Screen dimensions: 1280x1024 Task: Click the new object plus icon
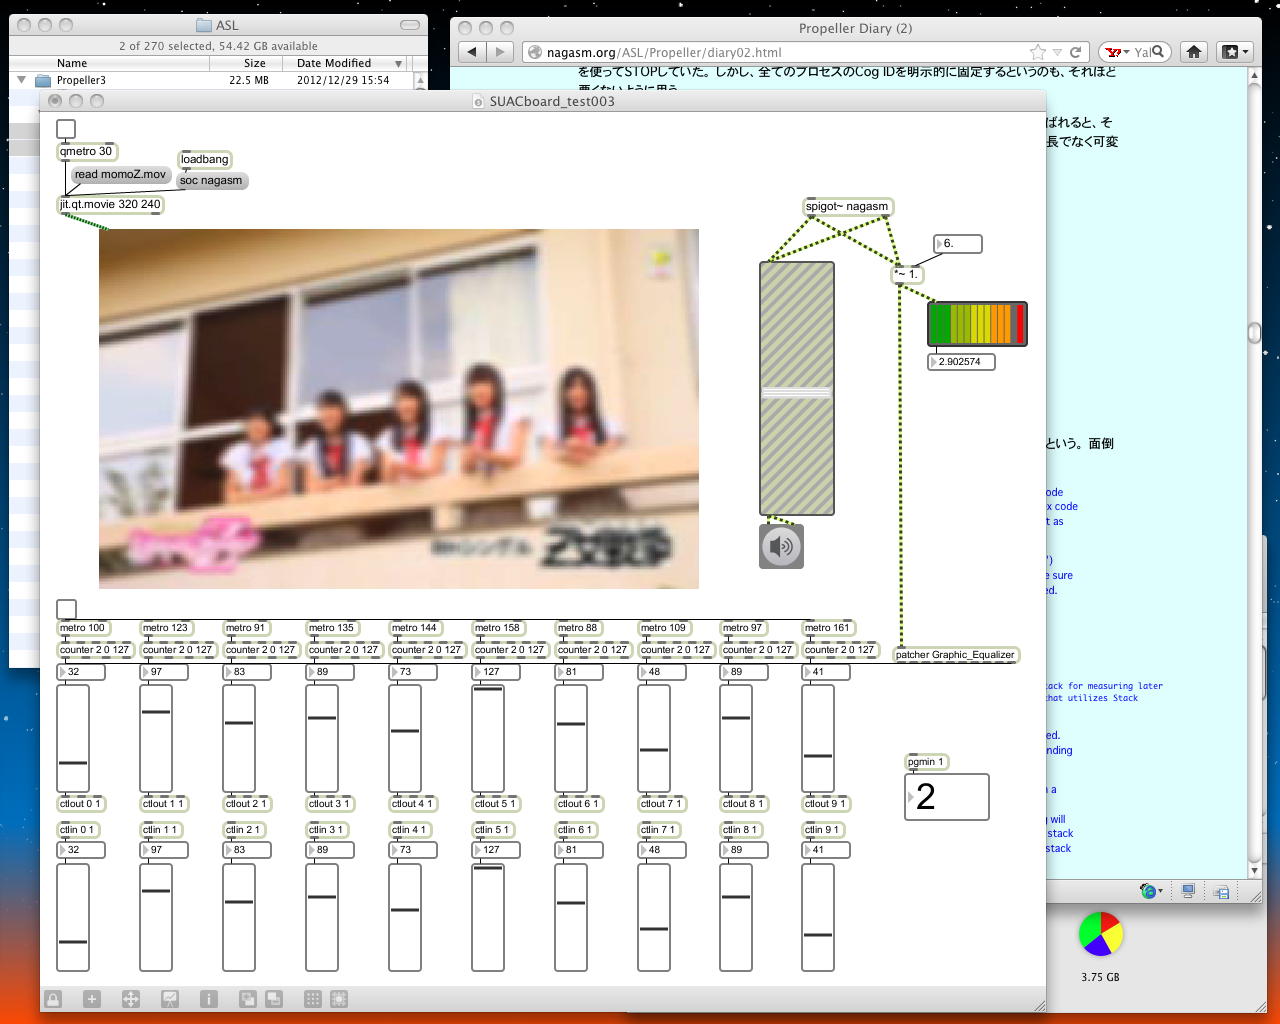(x=92, y=999)
